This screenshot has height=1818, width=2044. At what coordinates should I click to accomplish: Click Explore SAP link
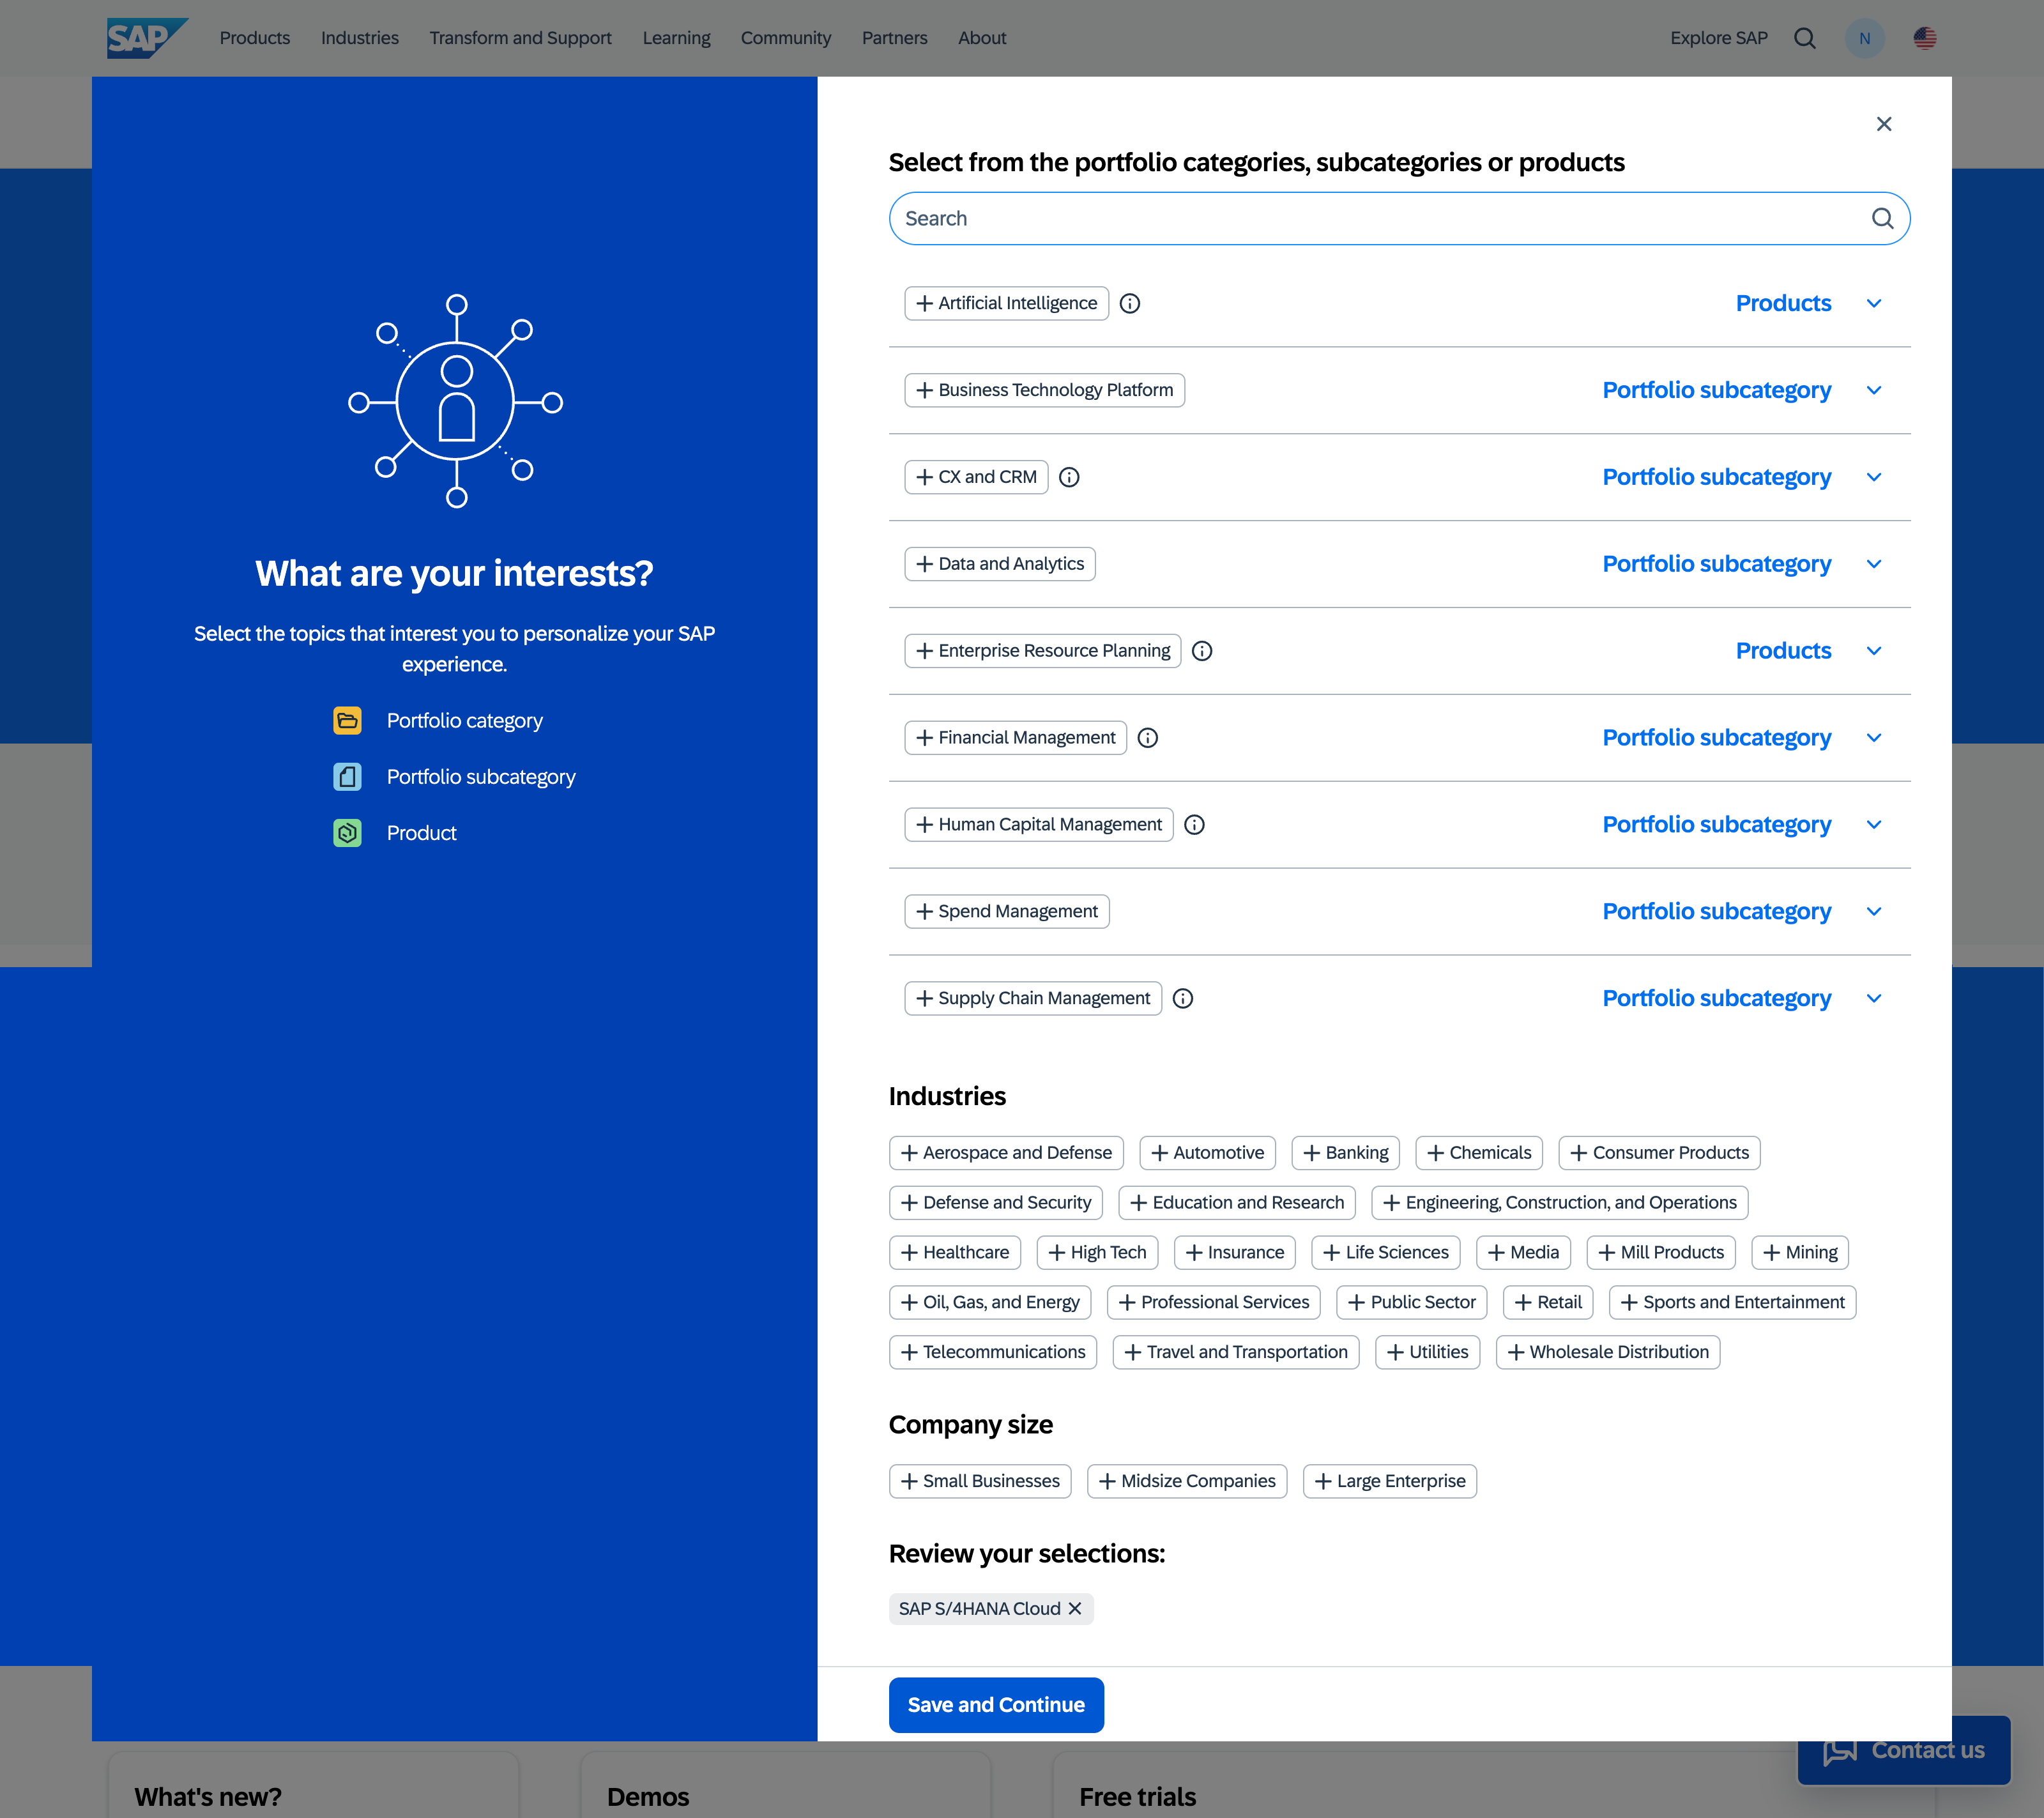point(1718,38)
